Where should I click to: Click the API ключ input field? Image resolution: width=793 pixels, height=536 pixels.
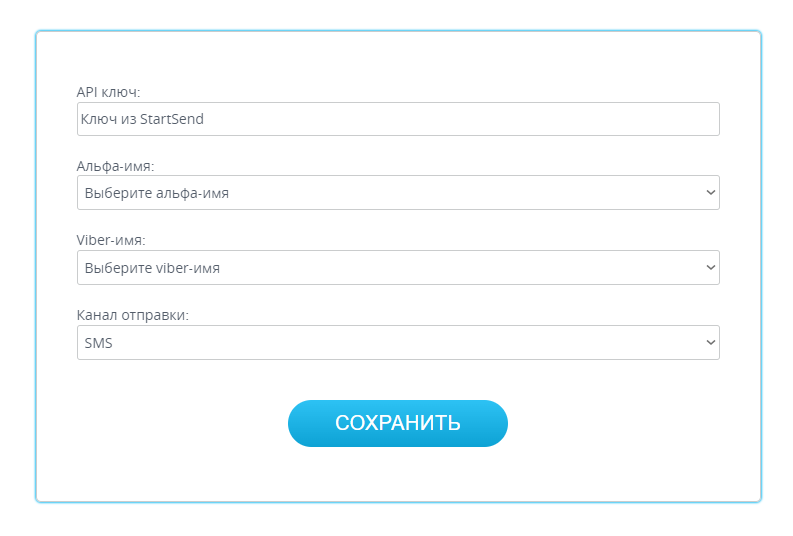click(398, 119)
